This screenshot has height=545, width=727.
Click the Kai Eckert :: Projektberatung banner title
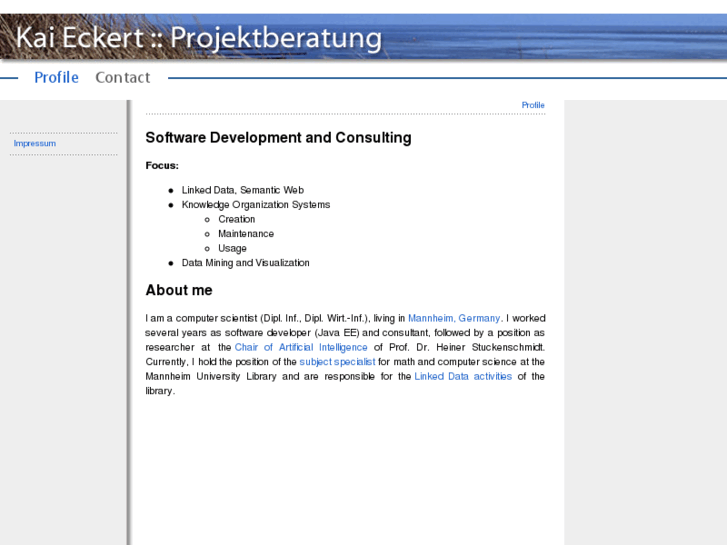coord(199,38)
